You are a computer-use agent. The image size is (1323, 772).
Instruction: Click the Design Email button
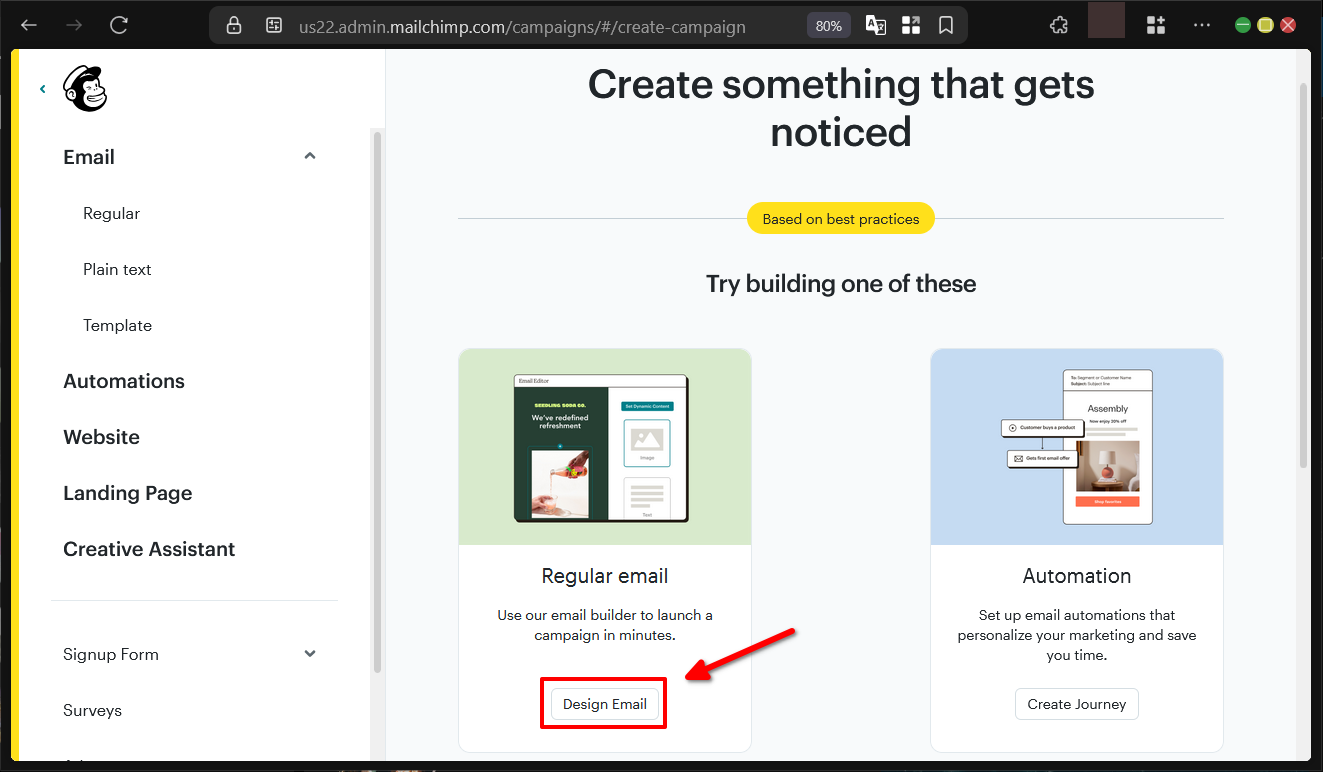click(x=603, y=703)
